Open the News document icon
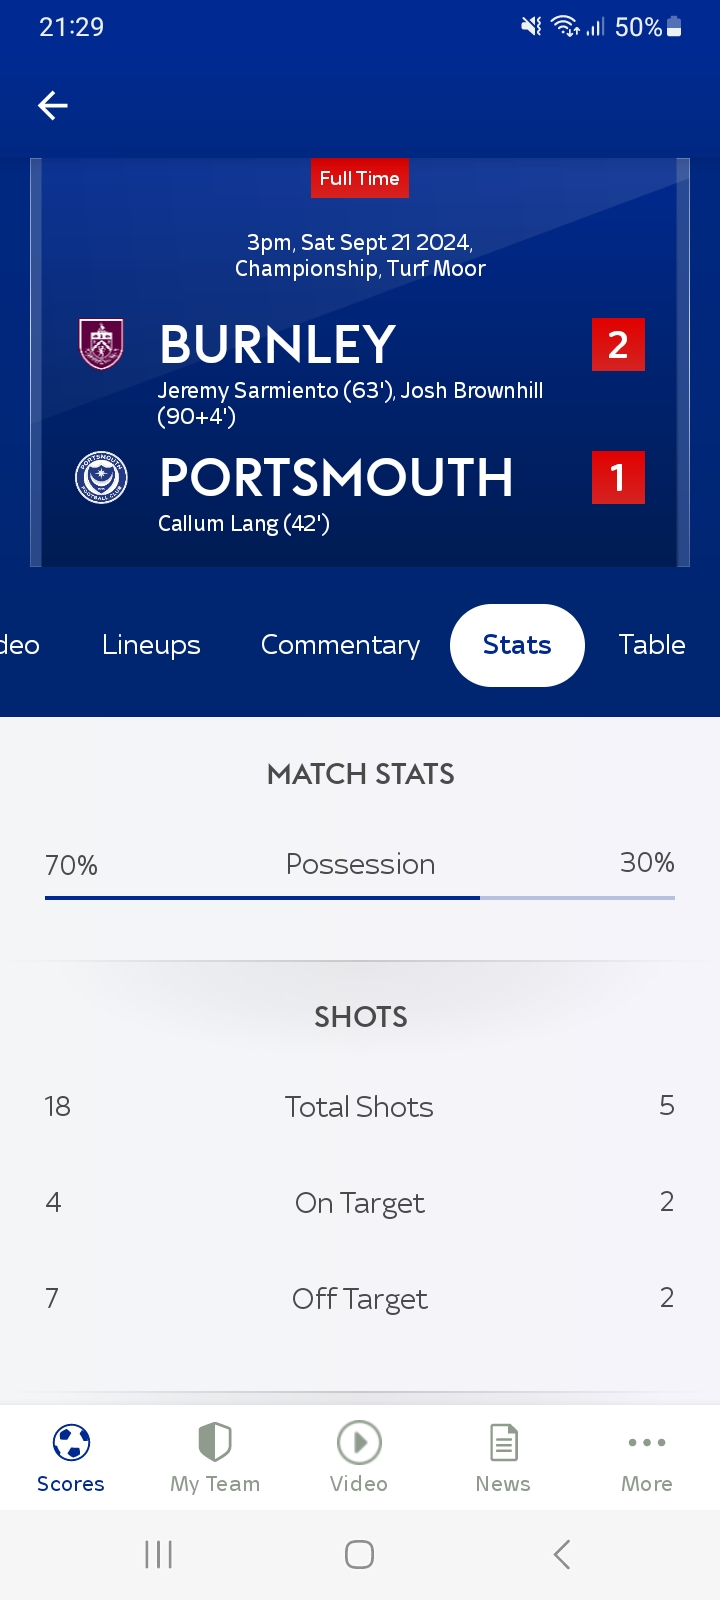This screenshot has height=1600, width=720. click(503, 1443)
